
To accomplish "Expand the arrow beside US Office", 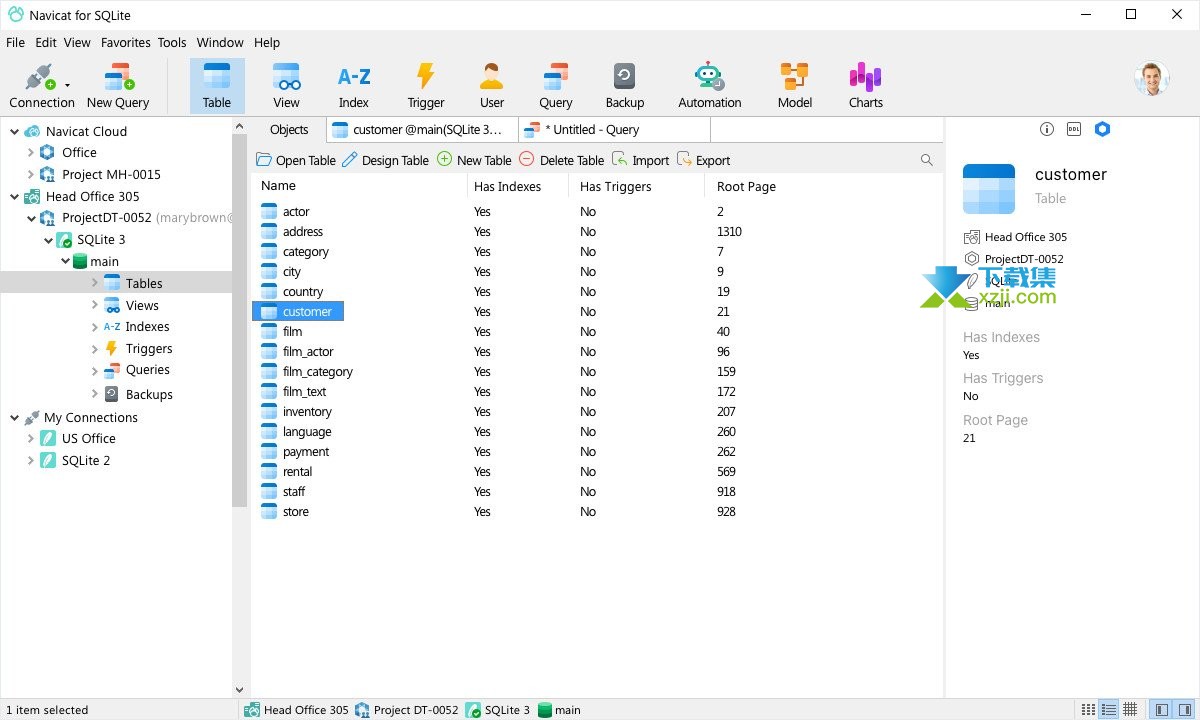I will [x=31, y=438].
